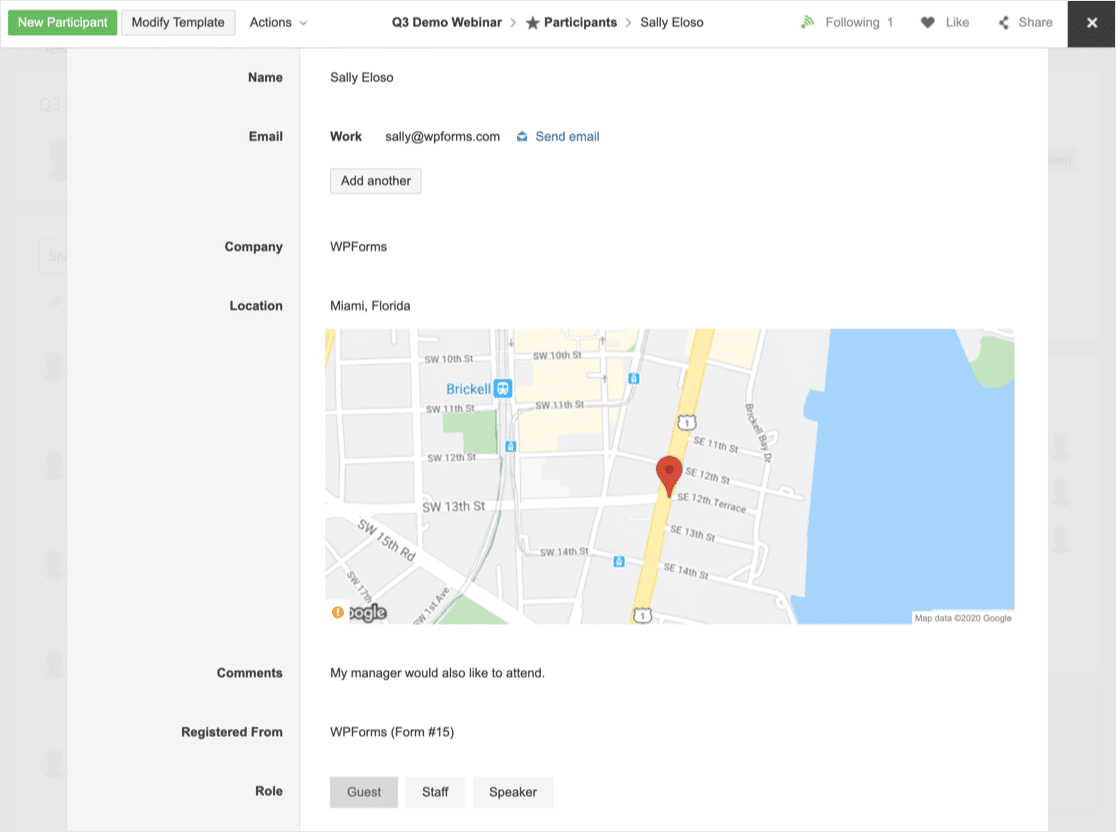
Task: Click the Brickell station icon on map
Action: (503, 389)
